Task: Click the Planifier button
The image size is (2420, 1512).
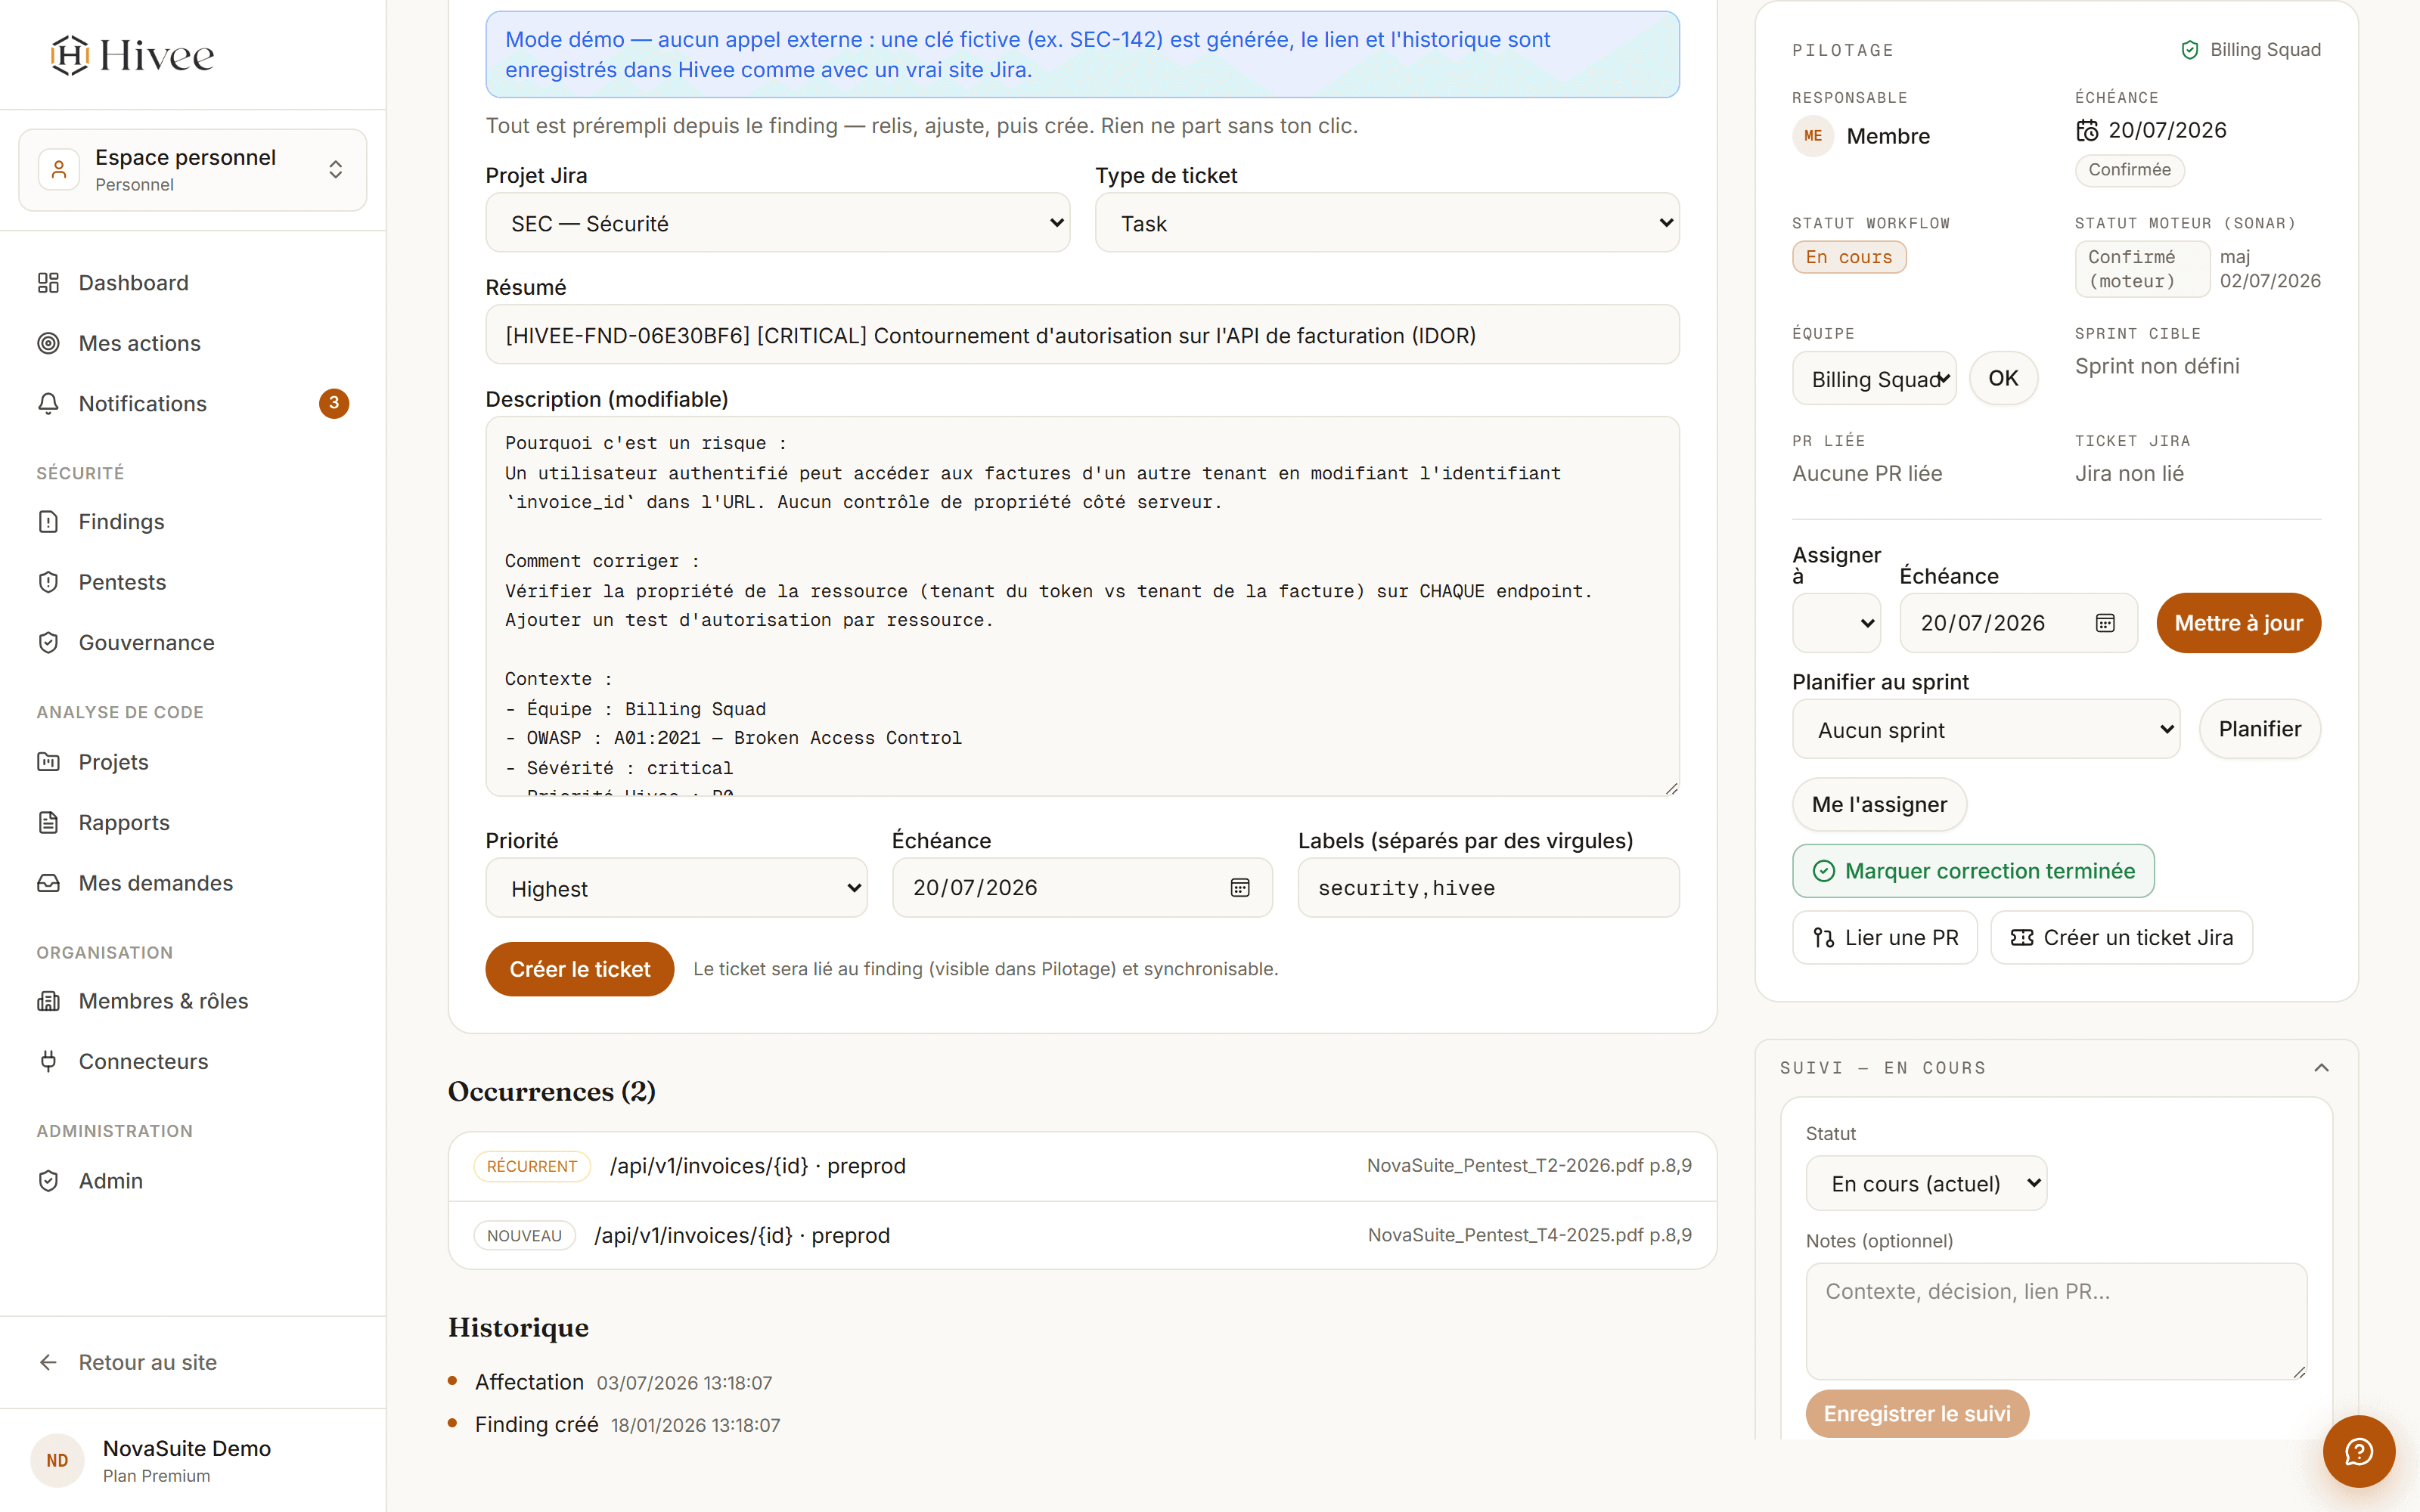Action: click(2260, 729)
